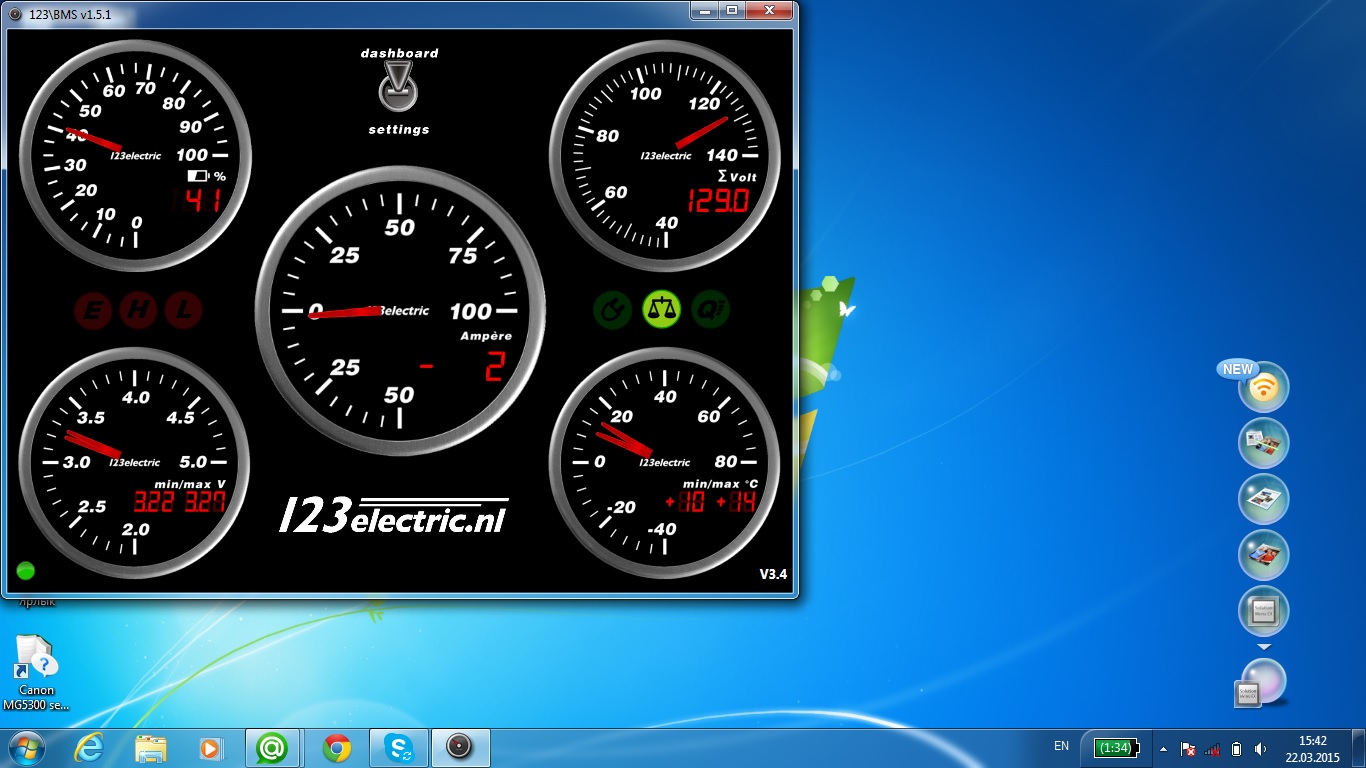Click the green status LED in the bottom-left corner
Screen dimensions: 1366x768
click(26, 571)
